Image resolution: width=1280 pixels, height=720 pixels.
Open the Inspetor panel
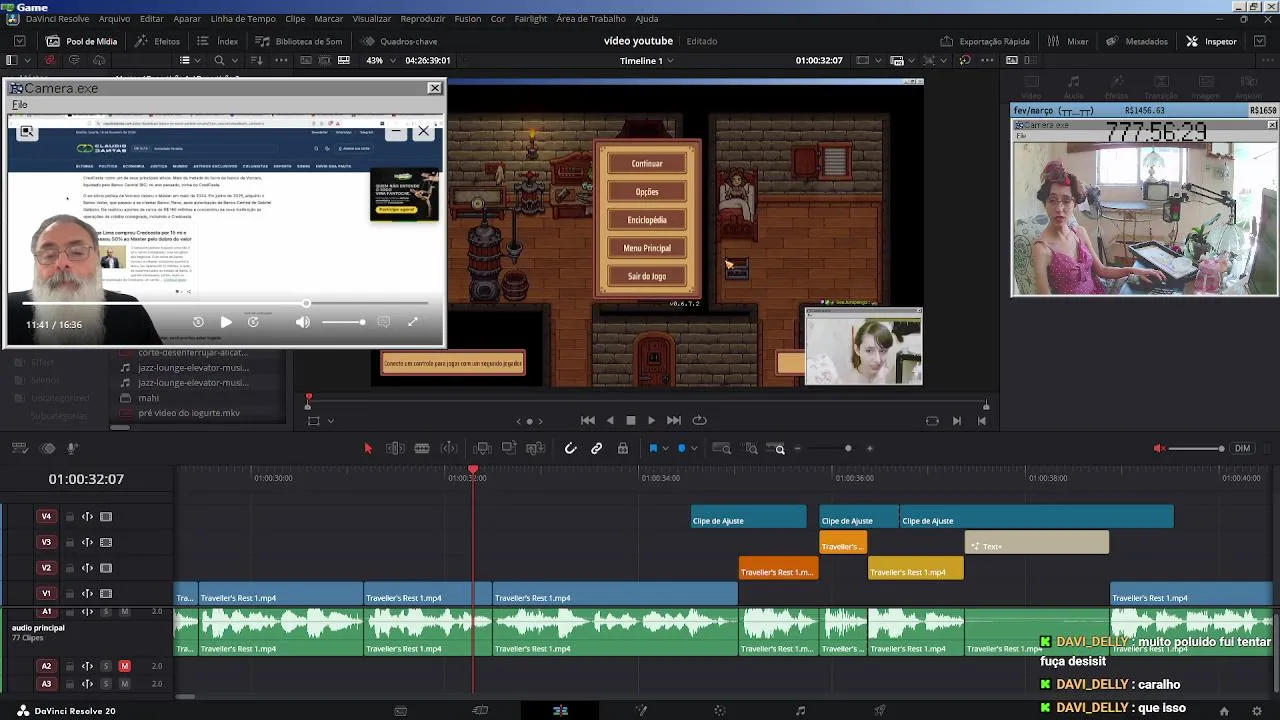tap(1211, 42)
